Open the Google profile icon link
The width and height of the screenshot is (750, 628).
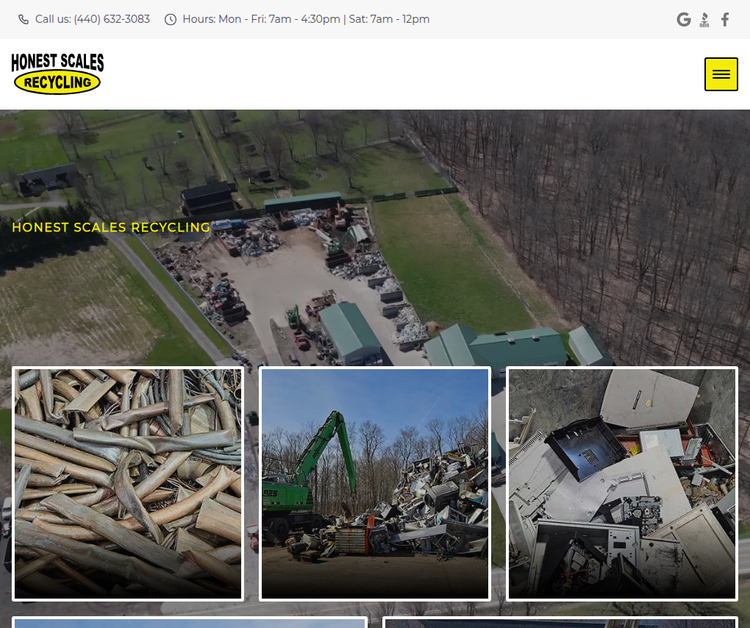pos(684,19)
